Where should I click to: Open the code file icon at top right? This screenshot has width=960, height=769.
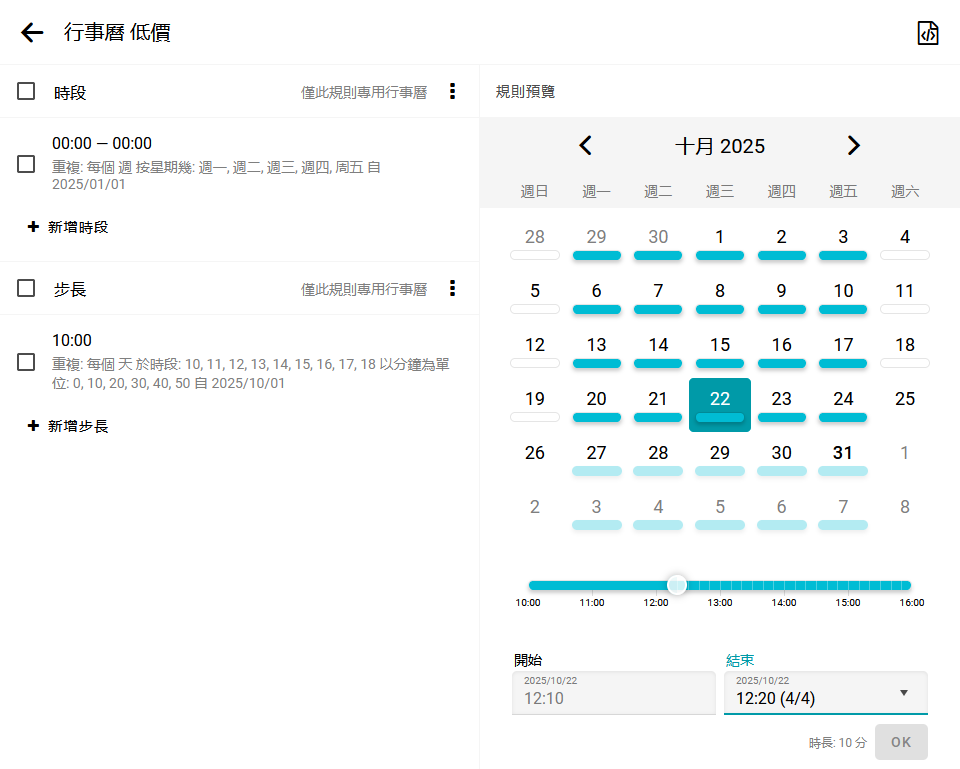pyautogui.click(x=928, y=33)
